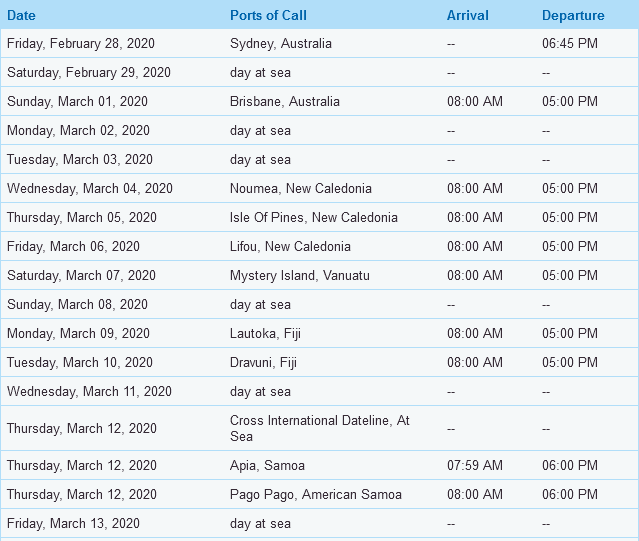Viewport: 639px width, 541px height.
Task: Click the Date column header
Action: tap(21, 15)
